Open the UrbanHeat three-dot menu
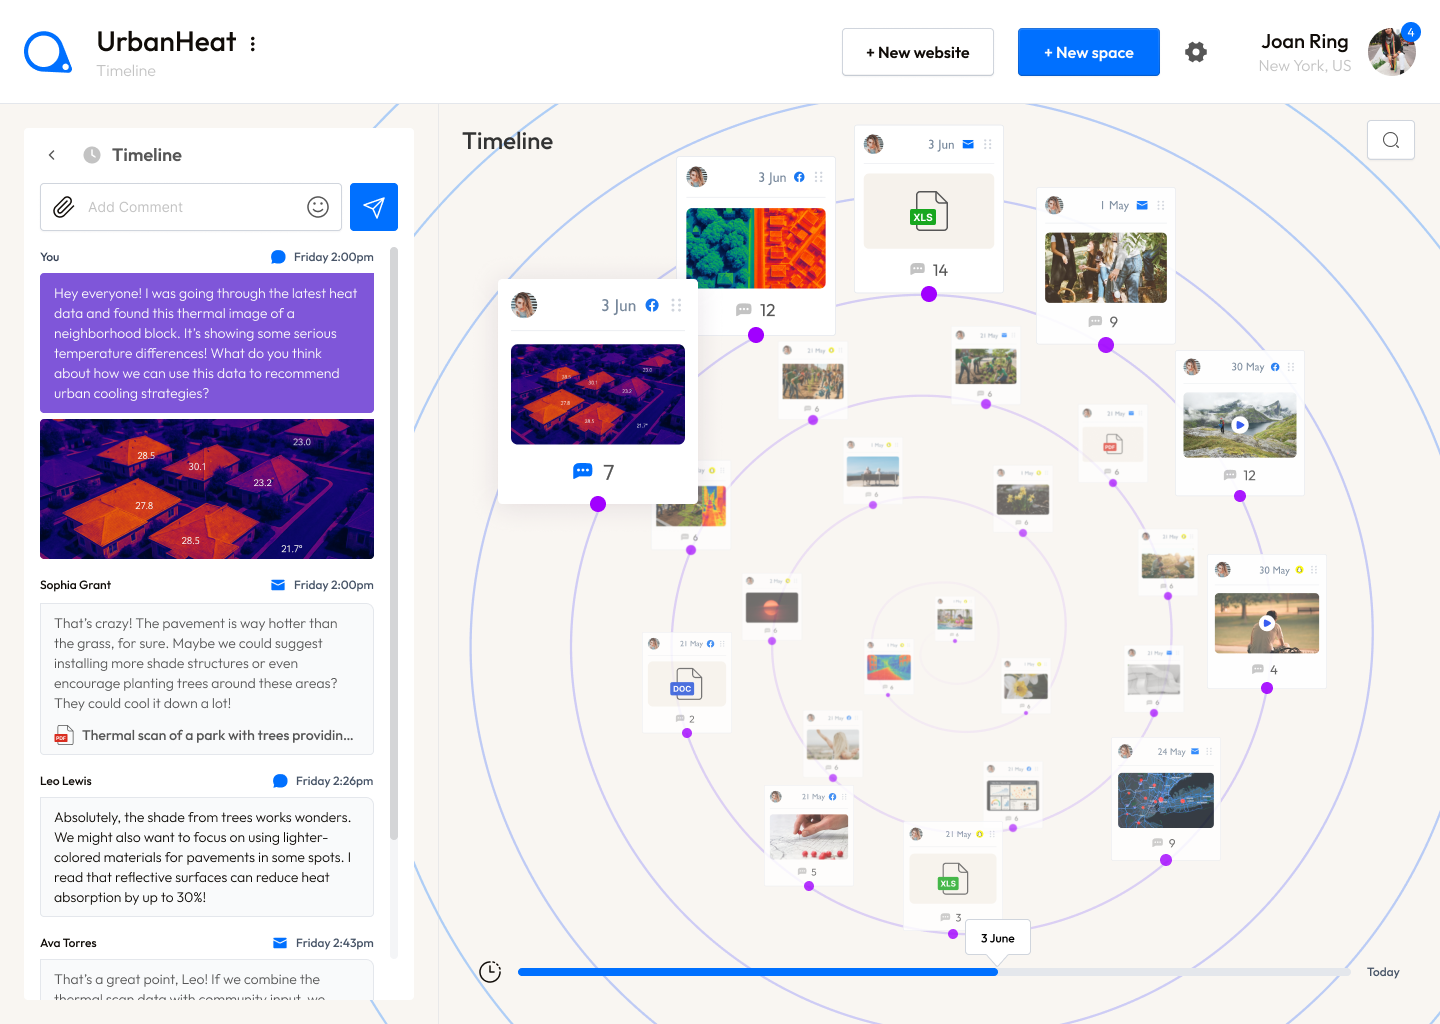Viewport: 1440px width, 1024px height. tap(253, 44)
